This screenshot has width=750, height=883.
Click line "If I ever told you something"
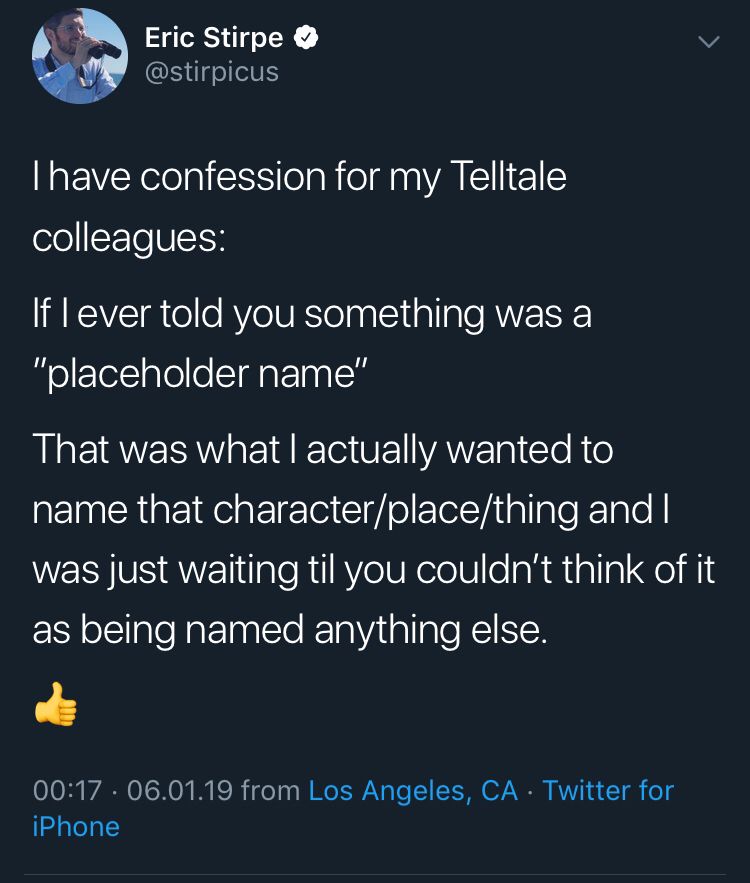coord(311,314)
